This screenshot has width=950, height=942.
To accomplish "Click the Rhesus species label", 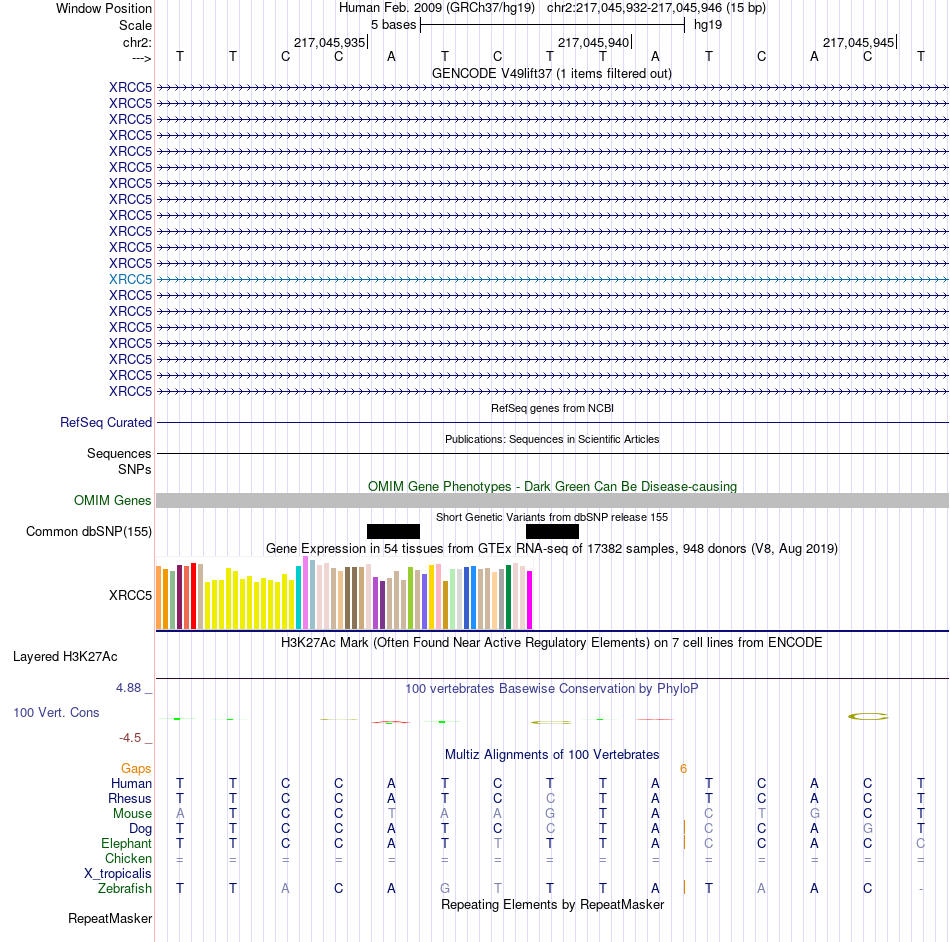I will click(x=130, y=798).
